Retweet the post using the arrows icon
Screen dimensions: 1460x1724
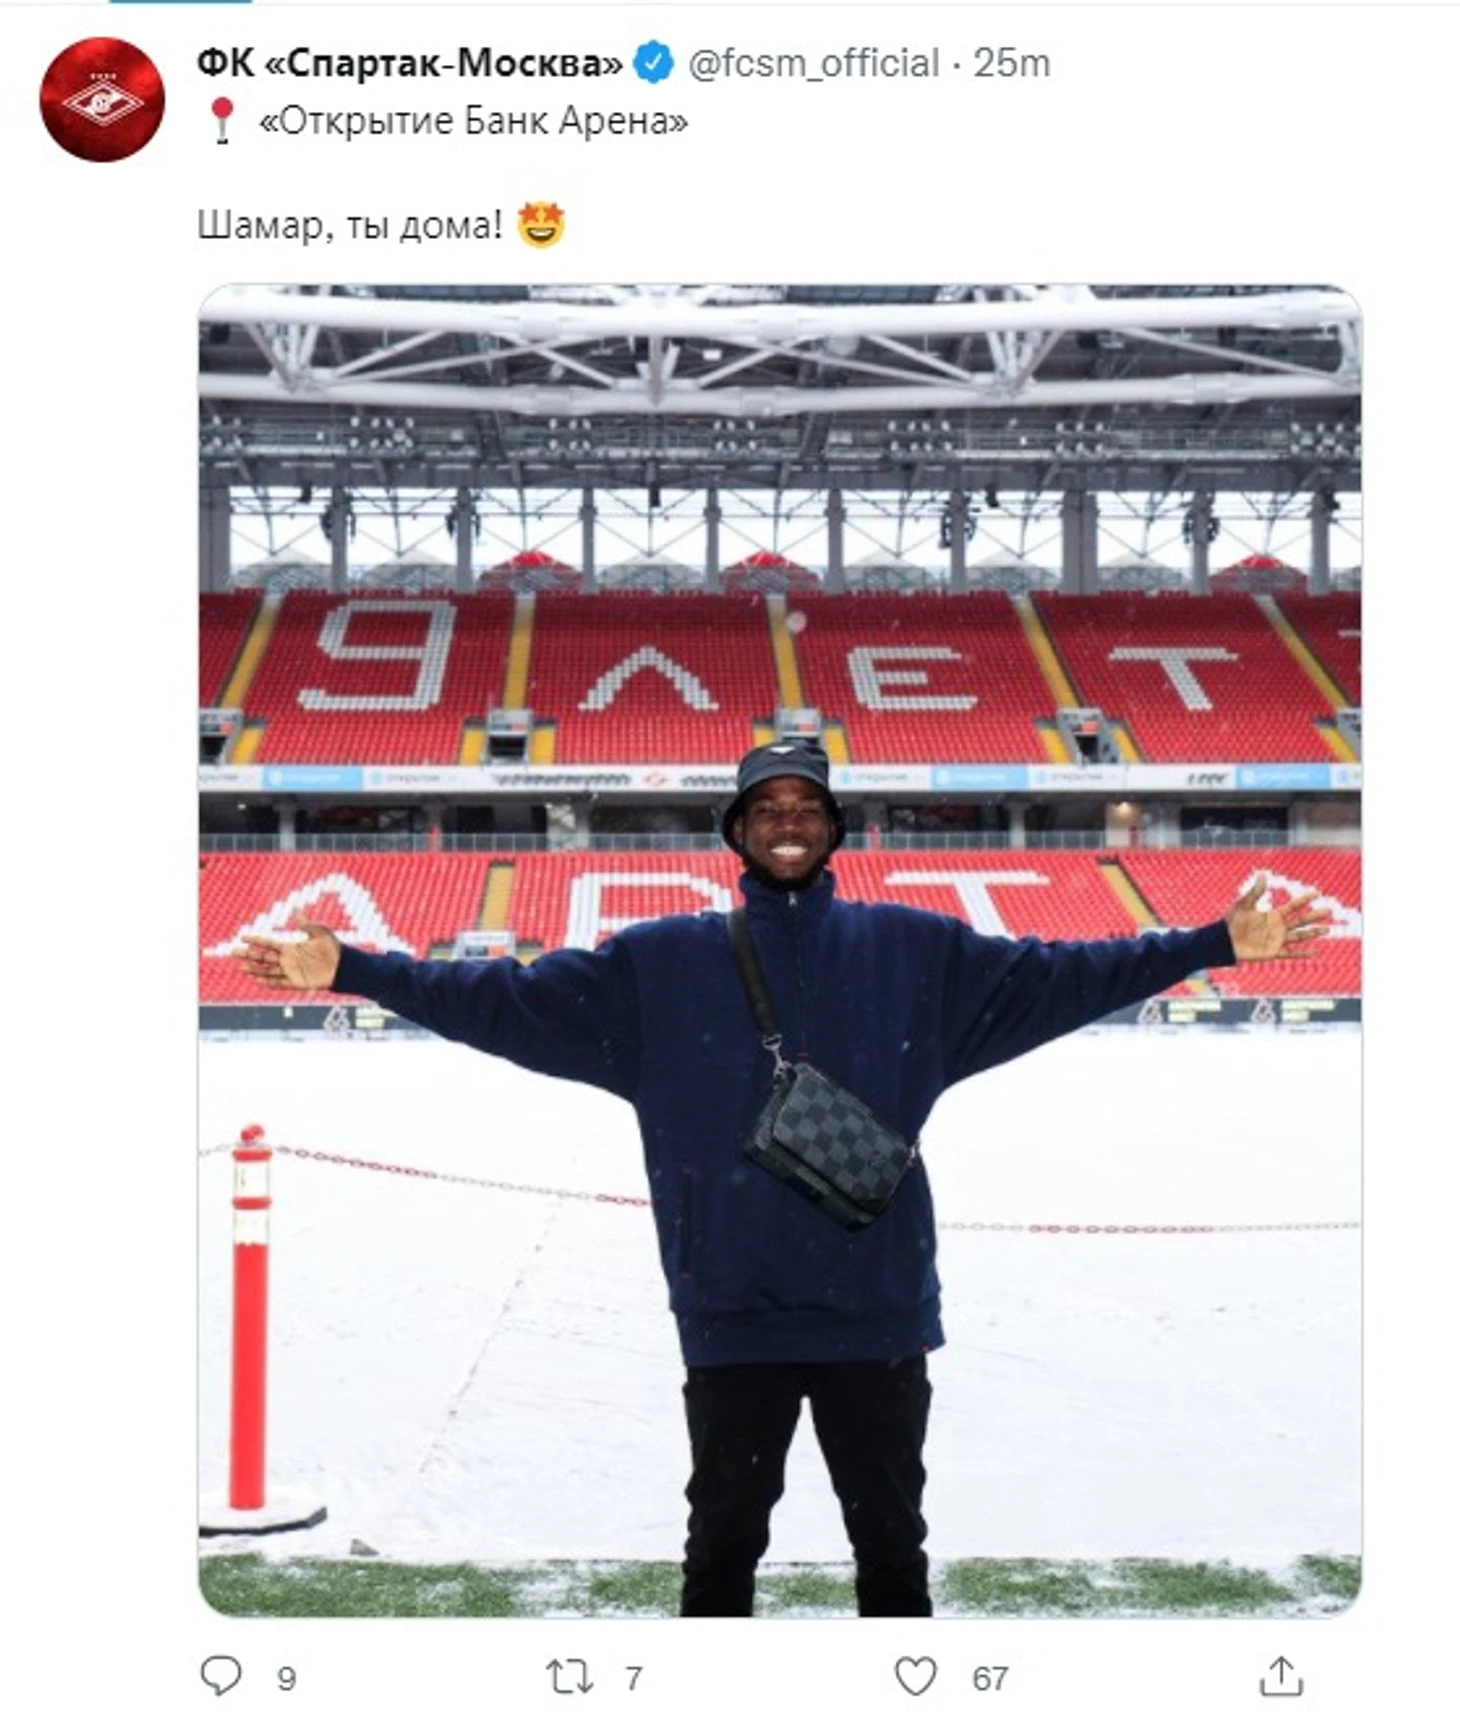569,1676
